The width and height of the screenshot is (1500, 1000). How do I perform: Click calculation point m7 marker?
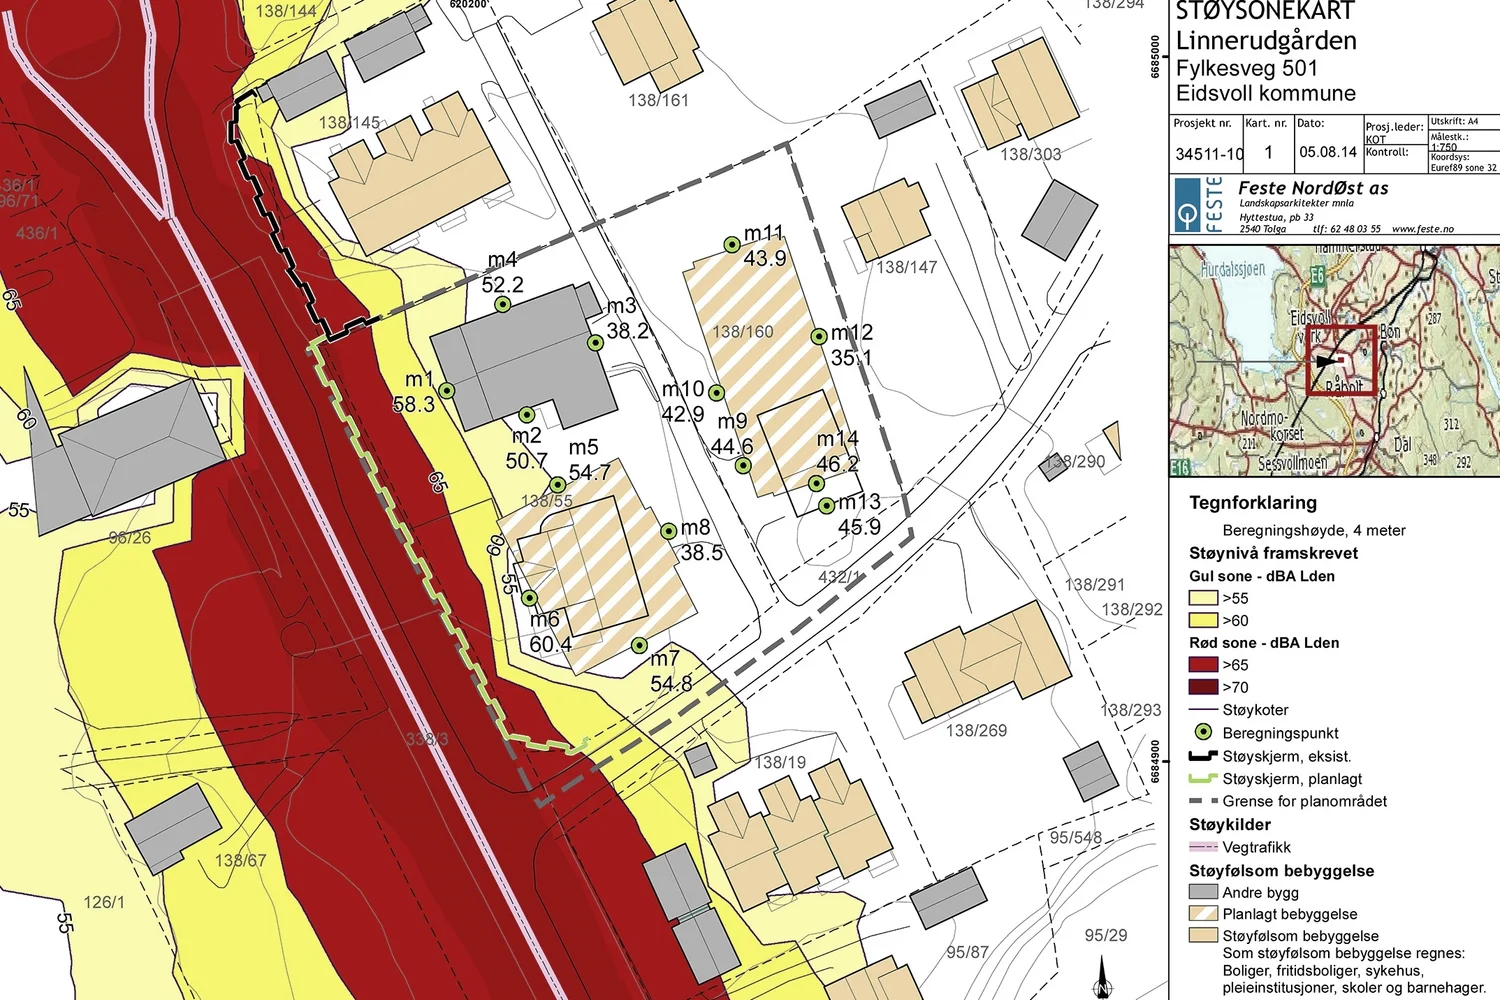639,645
